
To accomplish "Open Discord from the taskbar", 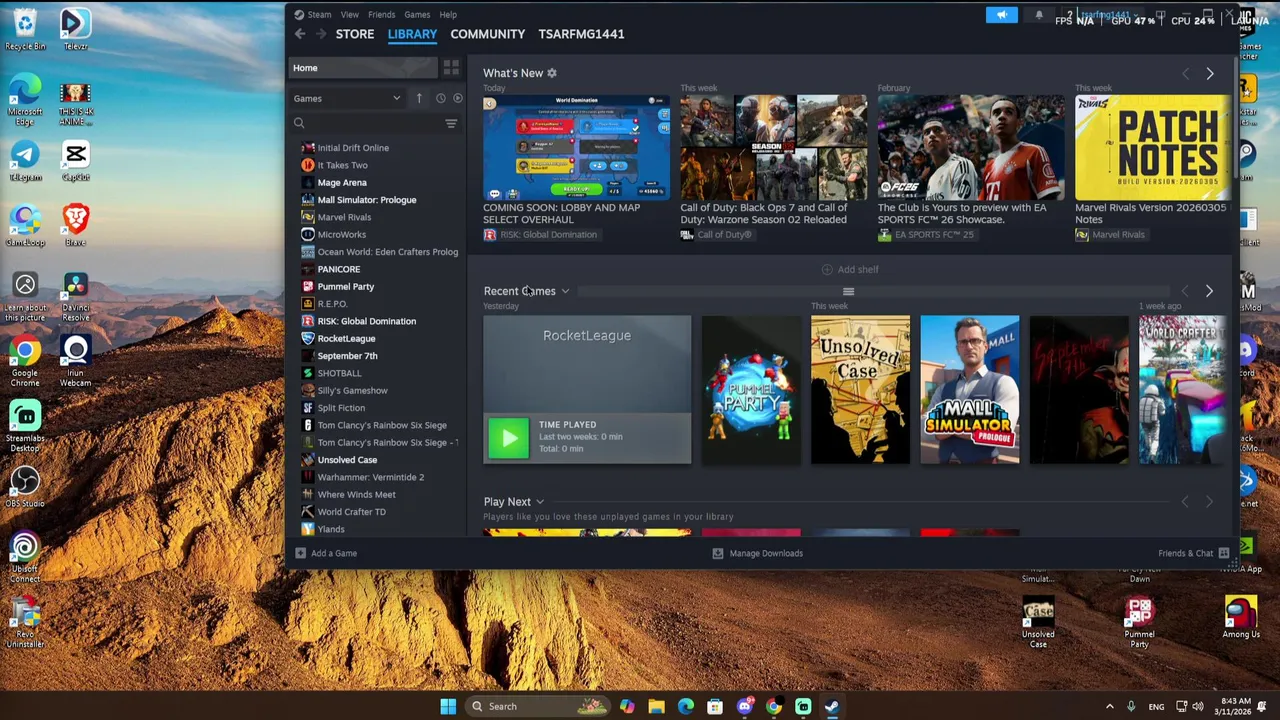I will click(x=744, y=706).
